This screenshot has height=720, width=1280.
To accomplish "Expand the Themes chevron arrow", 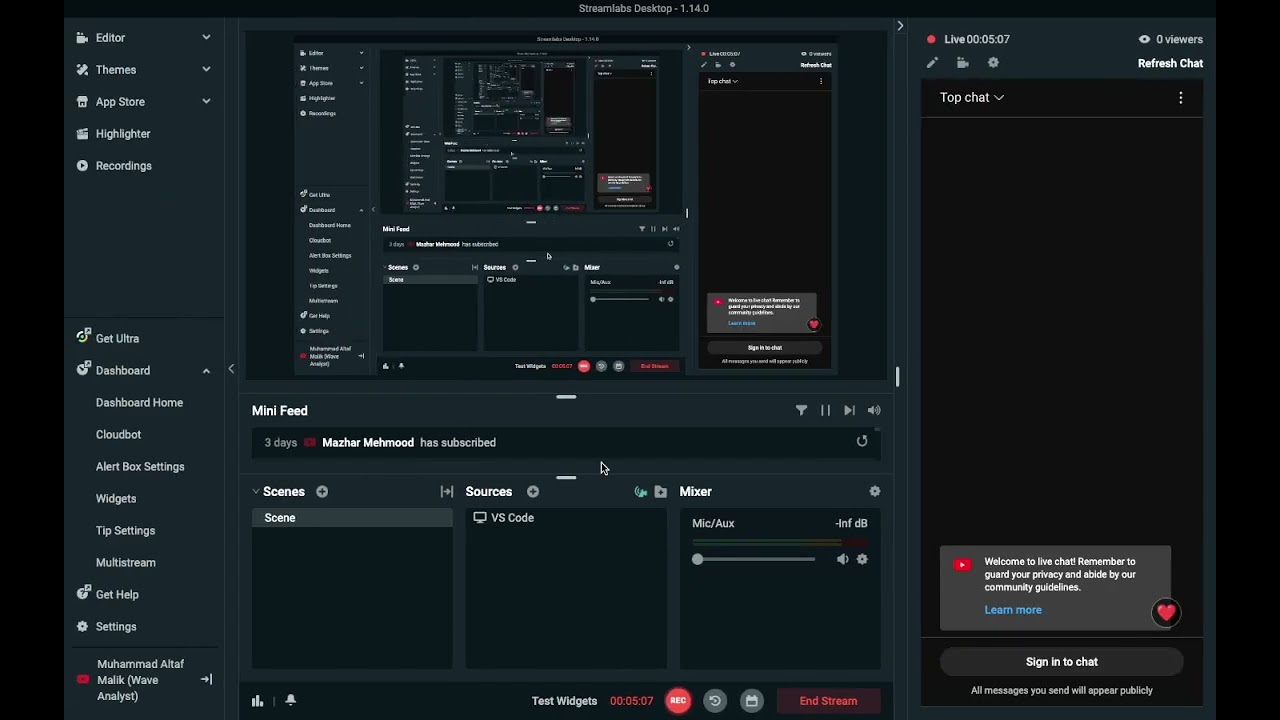I will click(x=206, y=70).
